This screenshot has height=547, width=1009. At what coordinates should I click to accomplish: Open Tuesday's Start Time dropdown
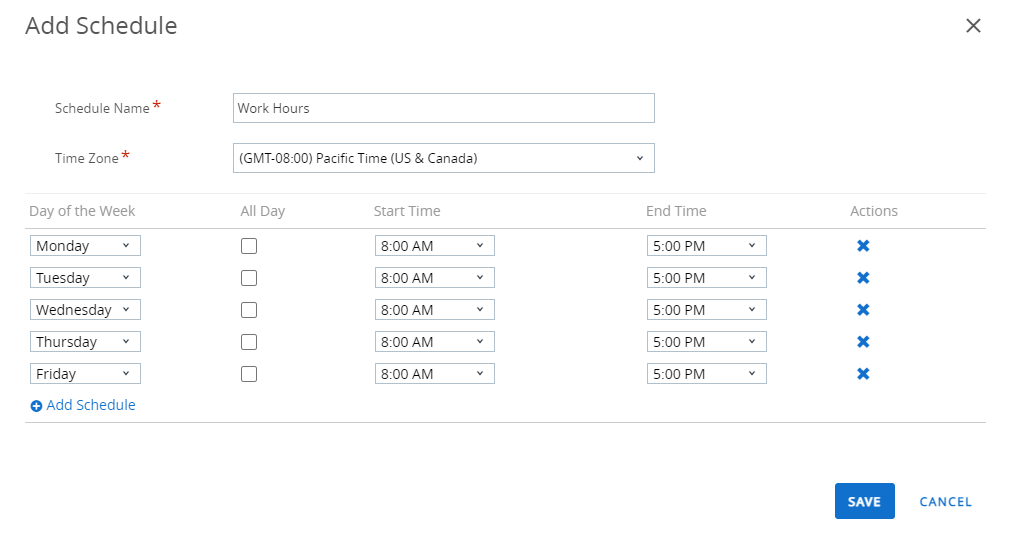[434, 278]
